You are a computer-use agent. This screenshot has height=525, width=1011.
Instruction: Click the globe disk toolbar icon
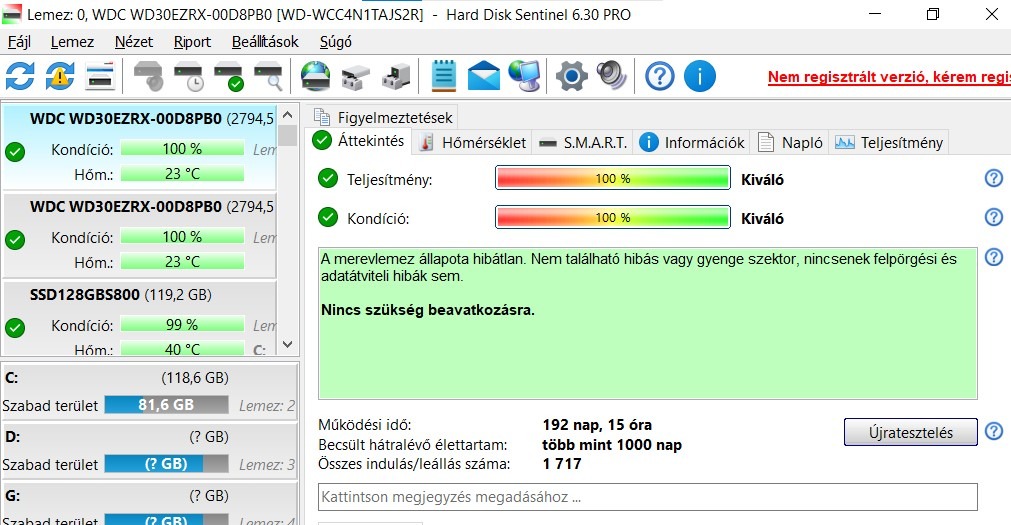pyautogui.click(x=315, y=76)
